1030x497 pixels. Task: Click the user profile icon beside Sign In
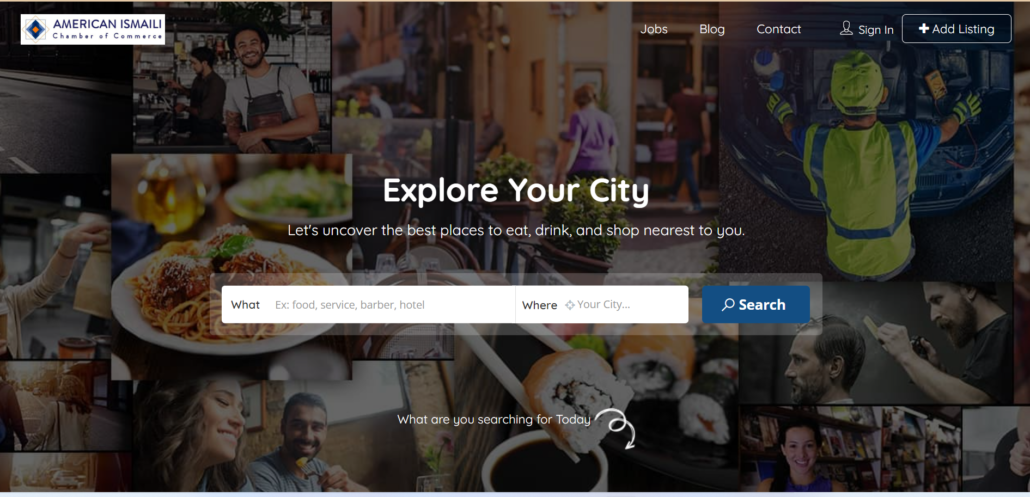[x=846, y=28]
